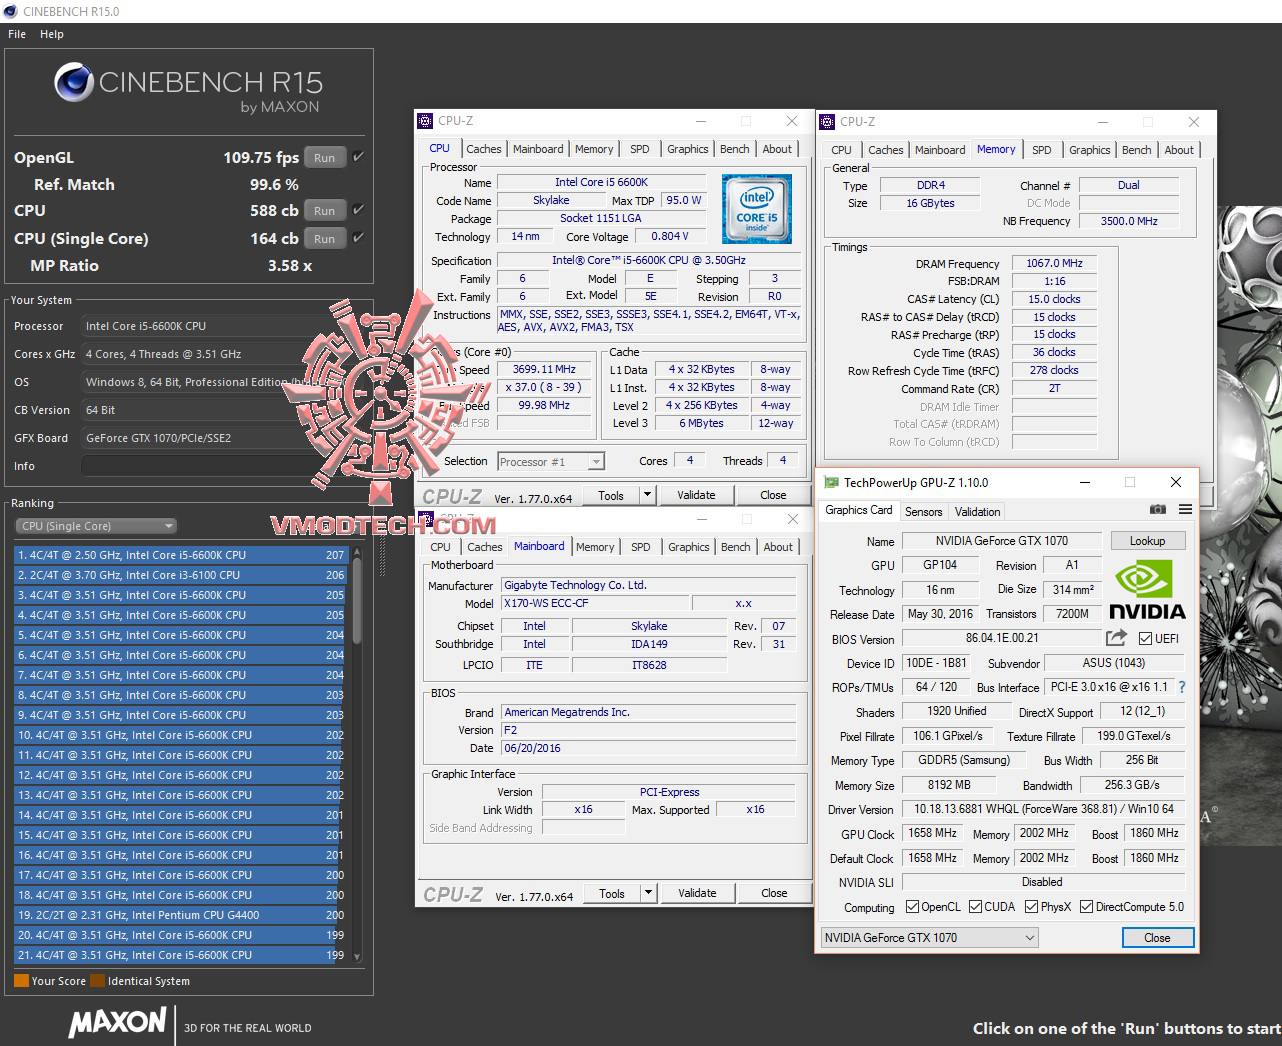Click the MAXON logo at bottom left
1282x1046 pixels.
(x=115, y=1023)
